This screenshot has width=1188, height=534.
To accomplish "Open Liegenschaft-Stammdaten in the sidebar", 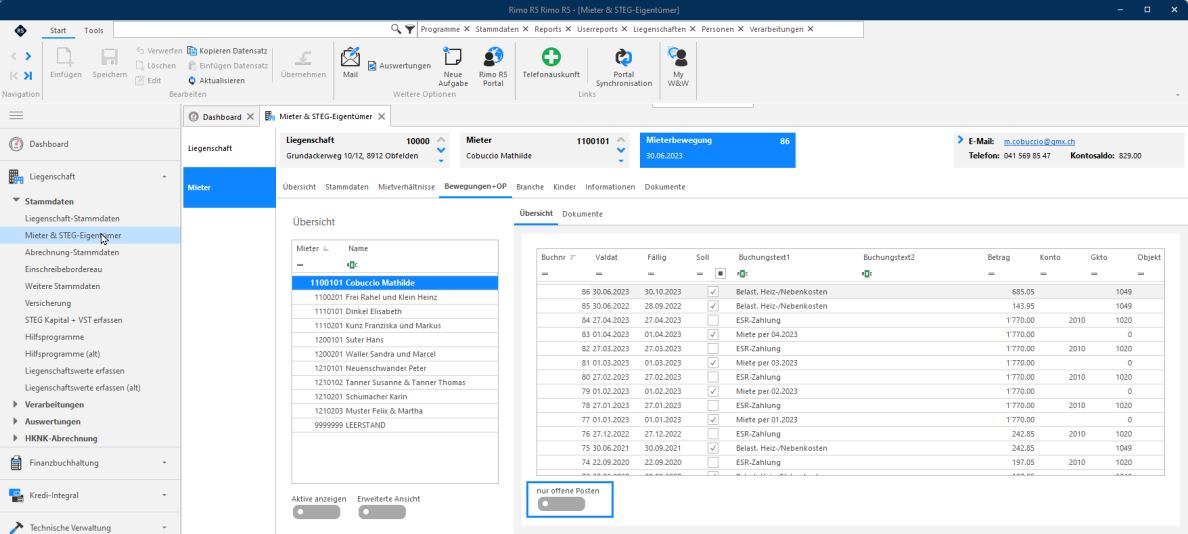I will [x=73, y=219].
